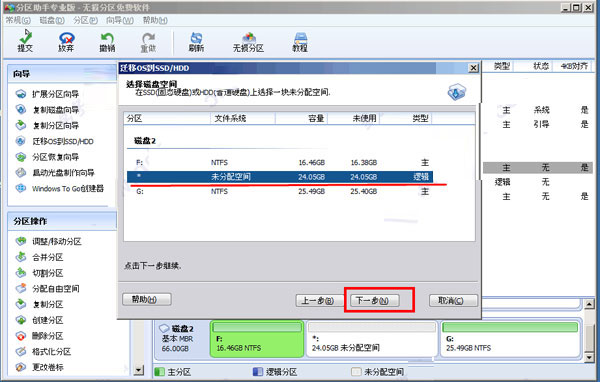Click the 24.05GB unallocated disk block
The width and height of the screenshot is (600, 382).
coord(372,339)
